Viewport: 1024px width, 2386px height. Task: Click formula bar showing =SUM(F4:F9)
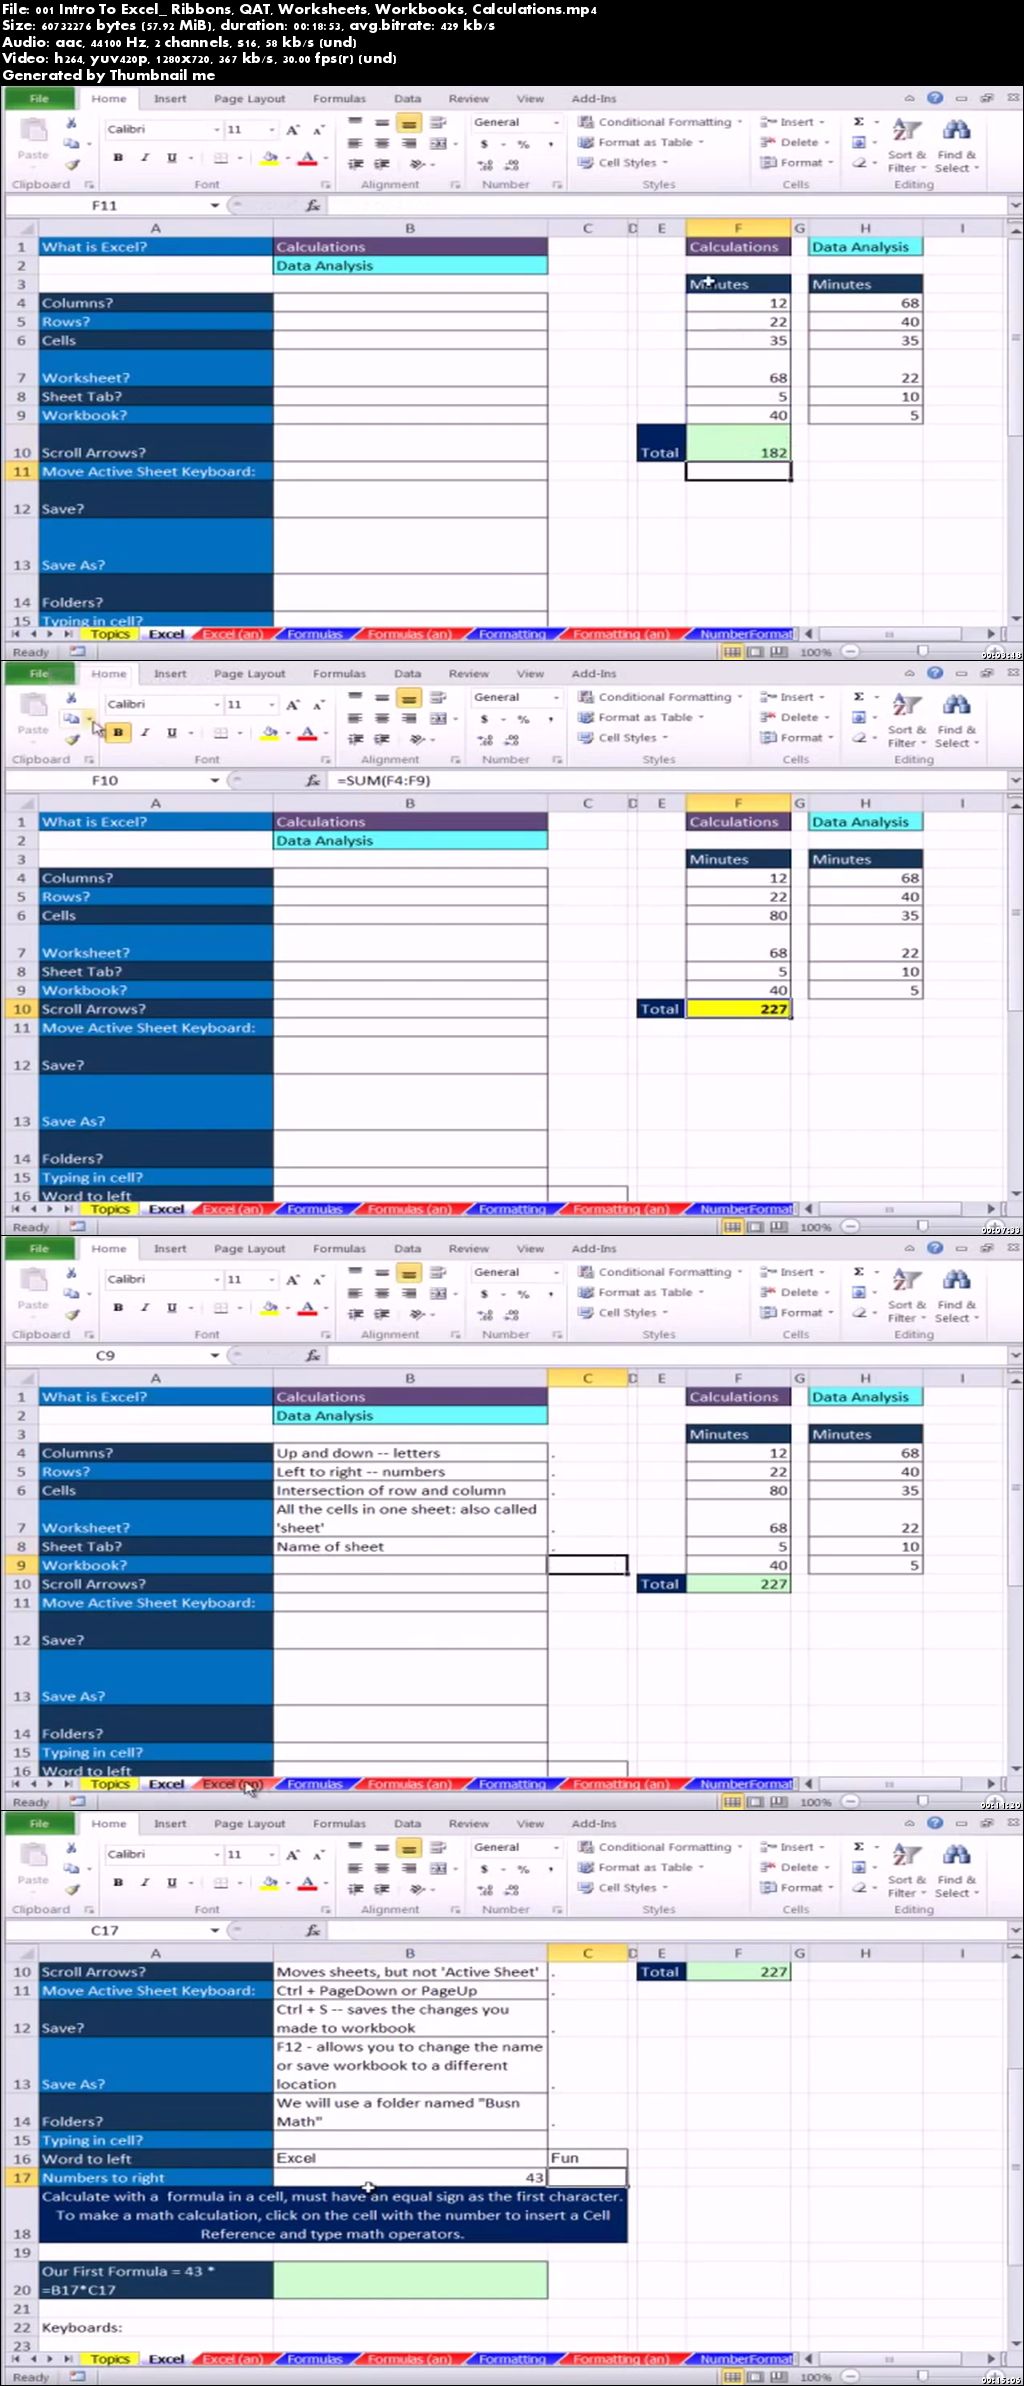670,780
